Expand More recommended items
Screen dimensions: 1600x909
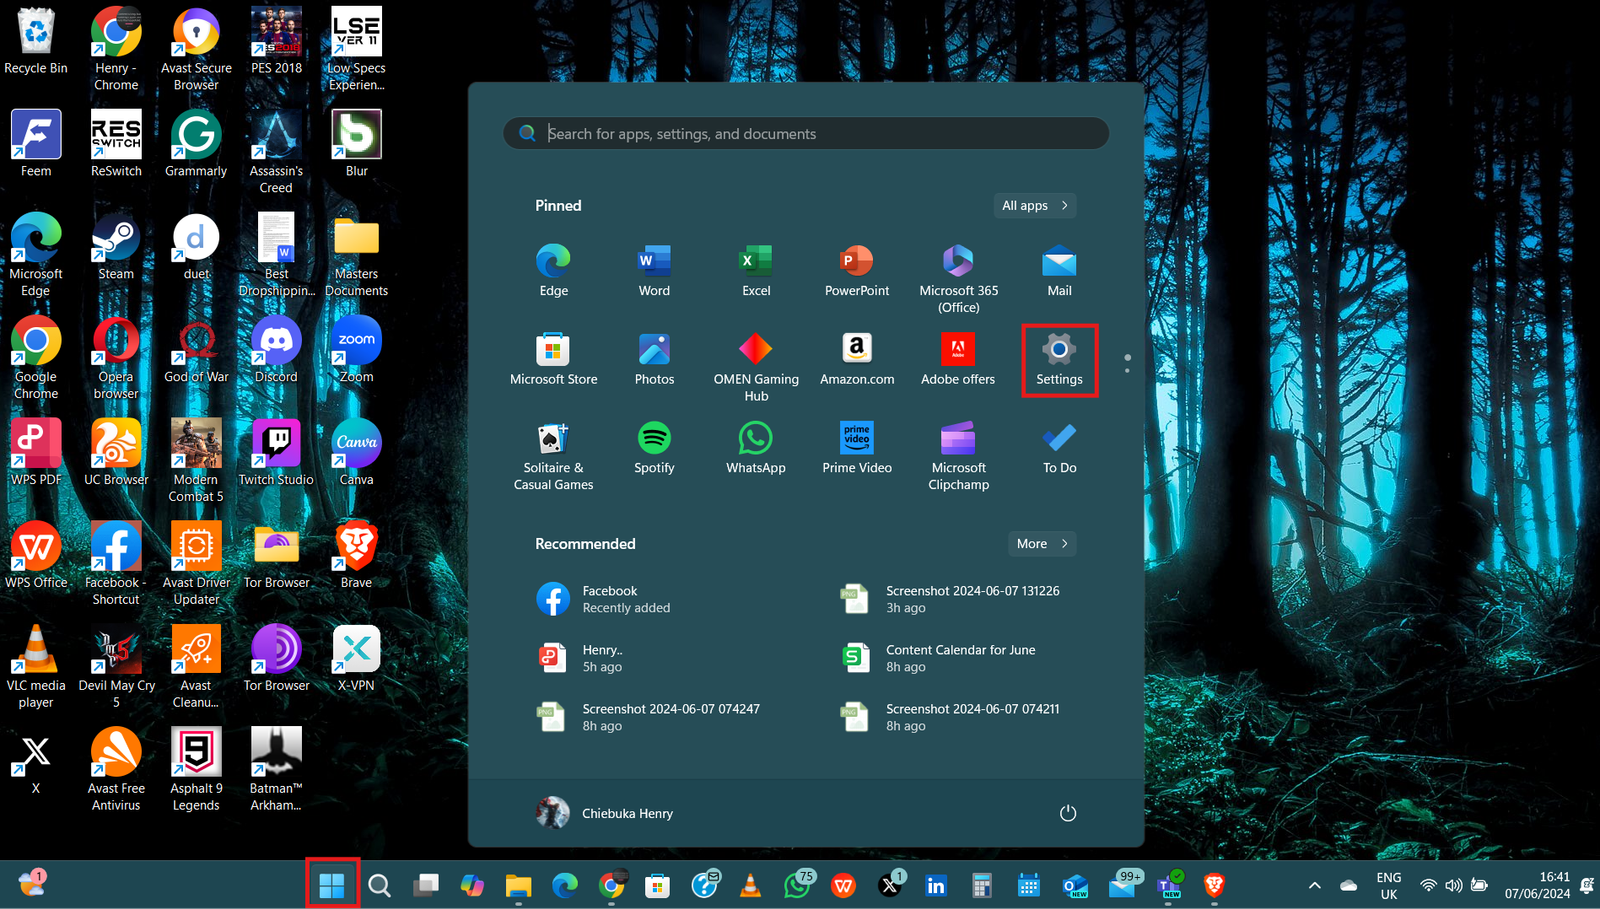coord(1041,543)
